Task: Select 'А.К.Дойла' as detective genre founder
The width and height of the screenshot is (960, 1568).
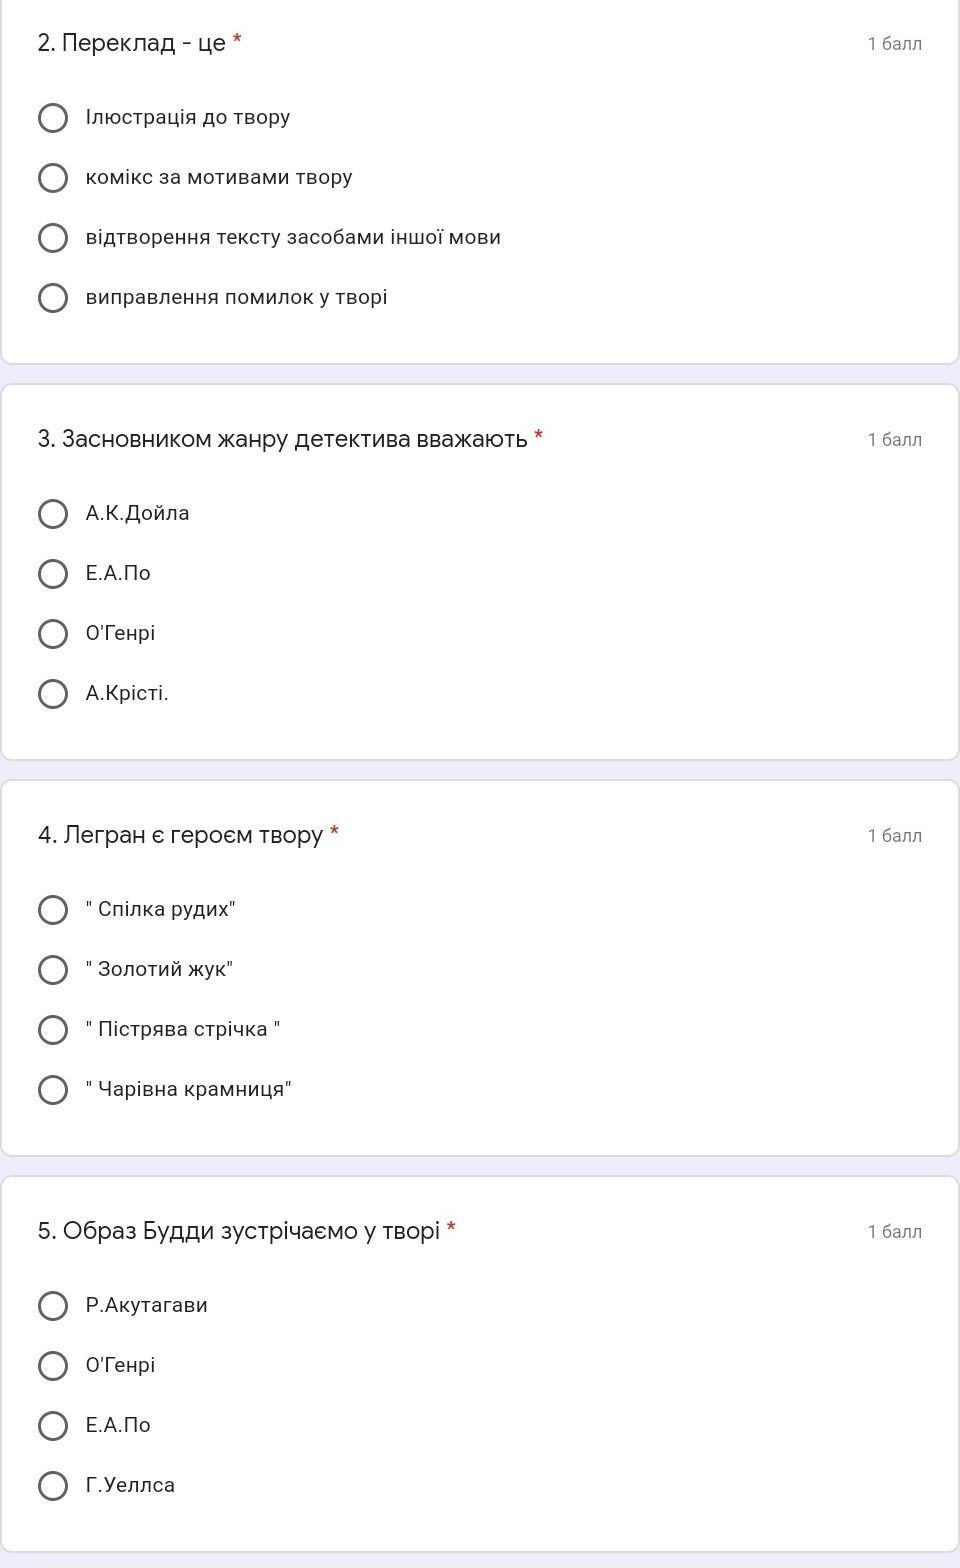Action: click(53, 514)
